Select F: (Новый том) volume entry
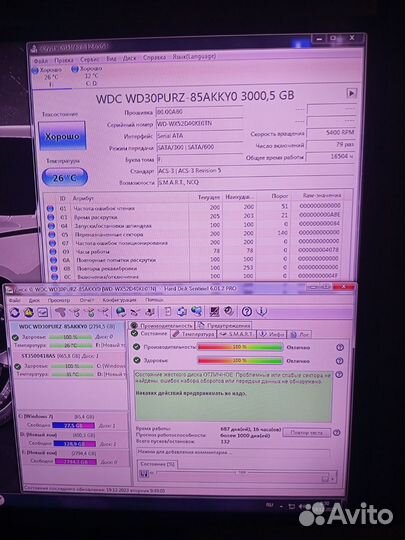The width and height of the screenshot is (405, 540). click(x=74, y=457)
